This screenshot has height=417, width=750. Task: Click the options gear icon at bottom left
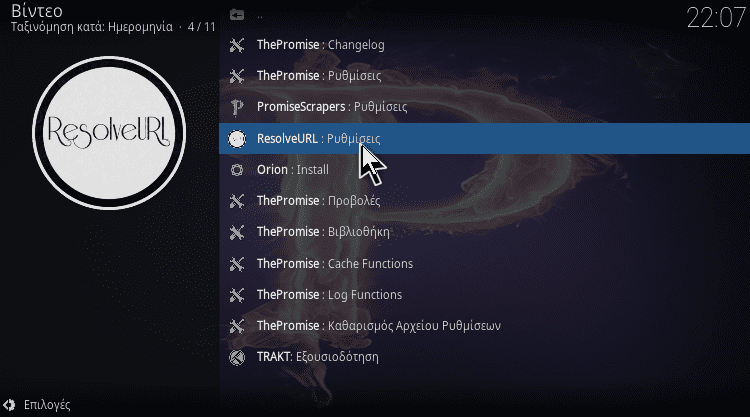9,405
